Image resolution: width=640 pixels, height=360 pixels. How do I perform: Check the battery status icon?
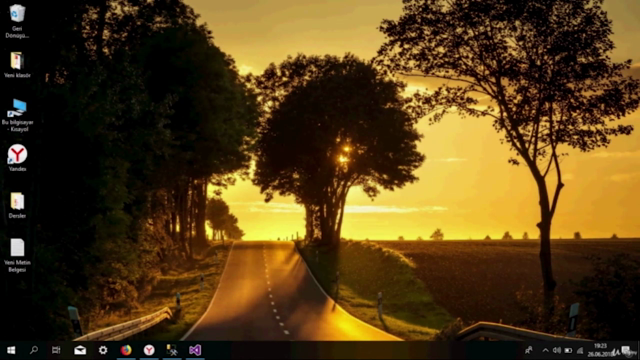pos(568,350)
